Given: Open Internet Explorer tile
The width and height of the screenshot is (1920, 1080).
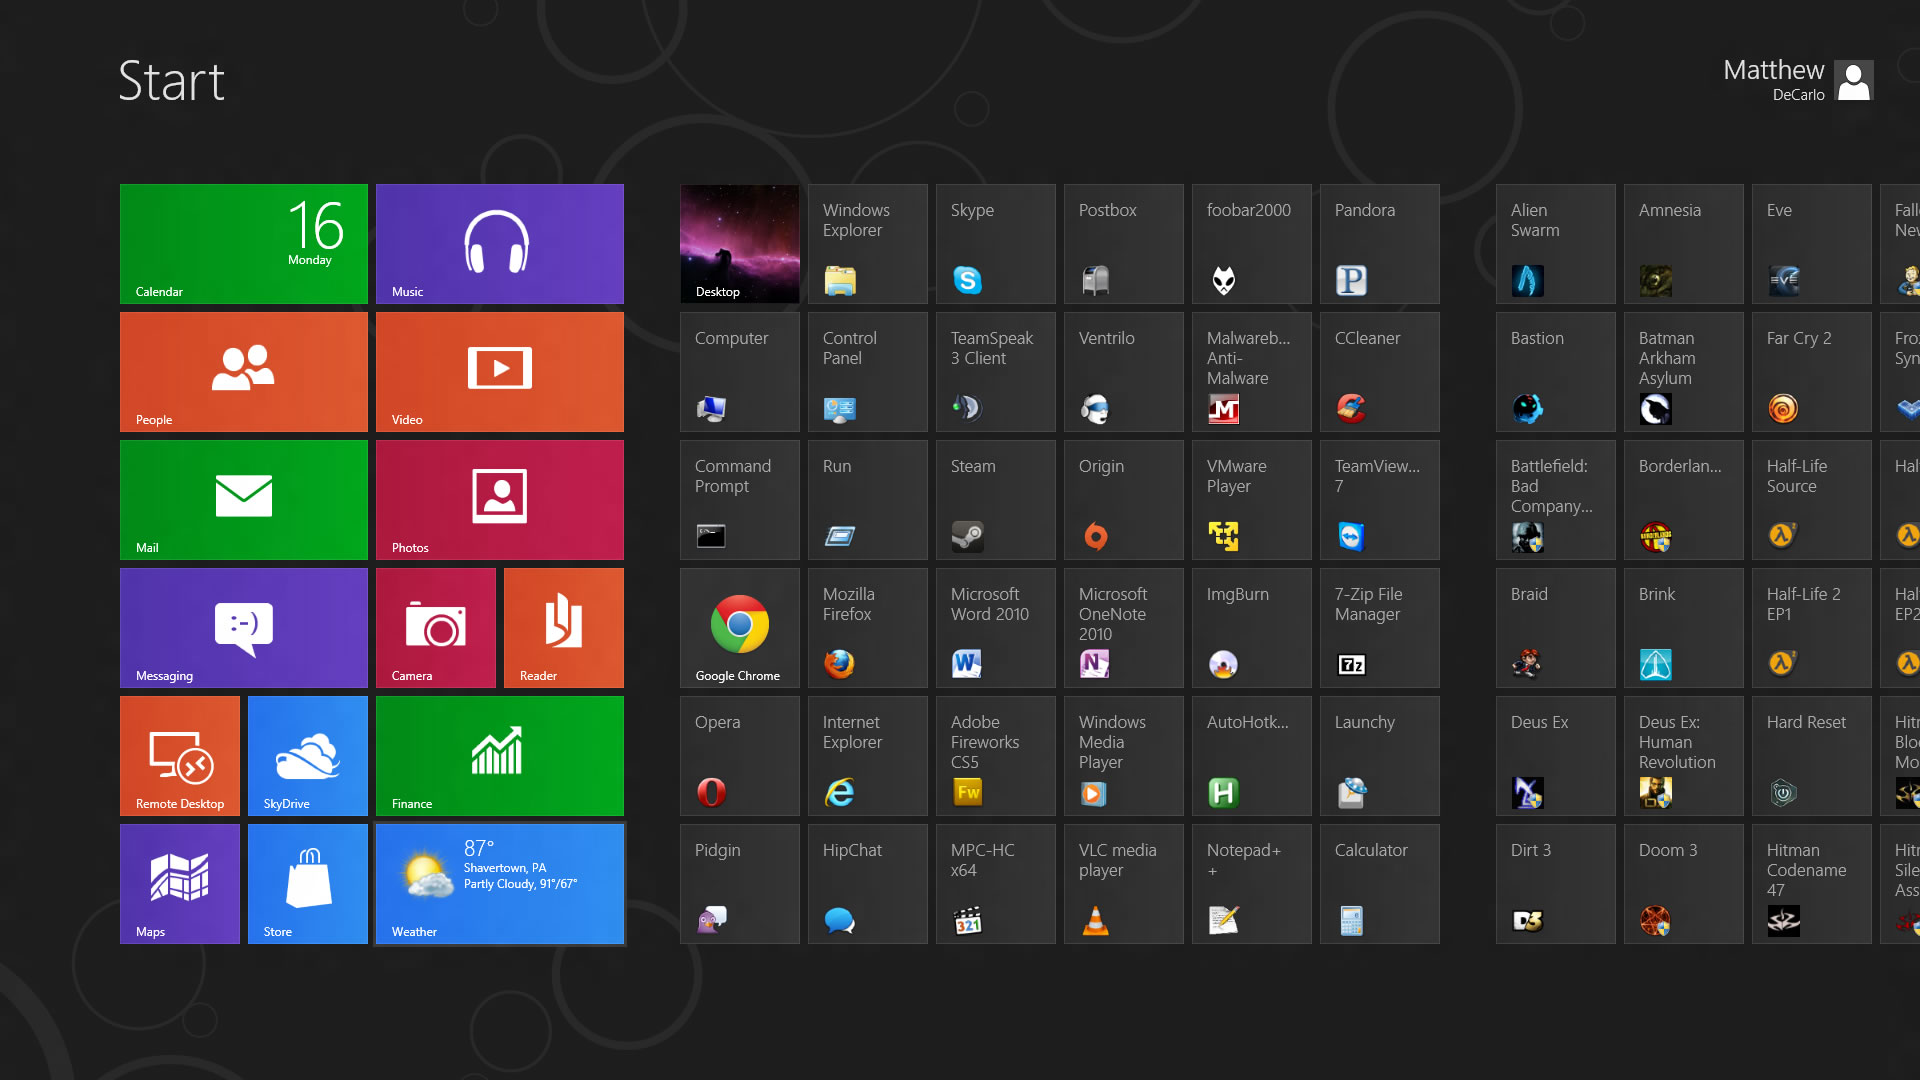Looking at the screenshot, I should click(868, 756).
